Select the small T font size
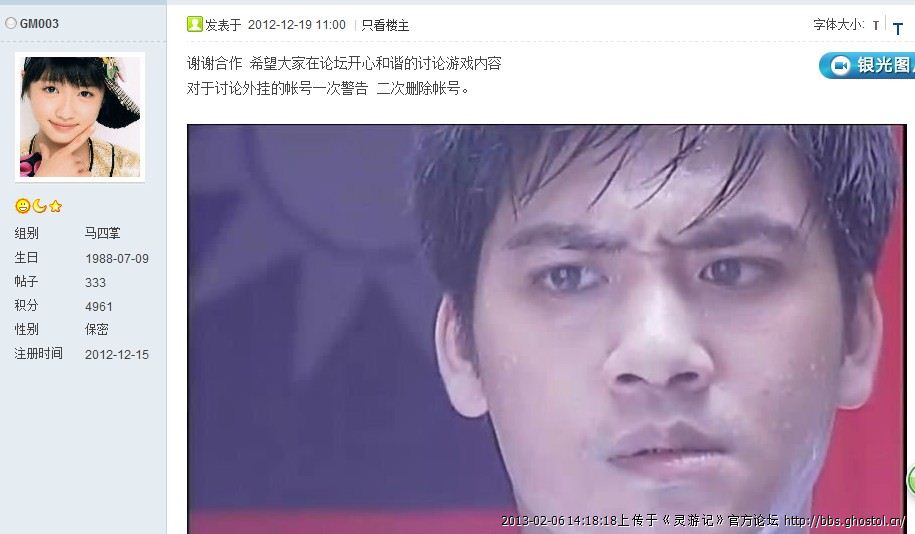The width and height of the screenshot is (915, 534). click(875, 25)
